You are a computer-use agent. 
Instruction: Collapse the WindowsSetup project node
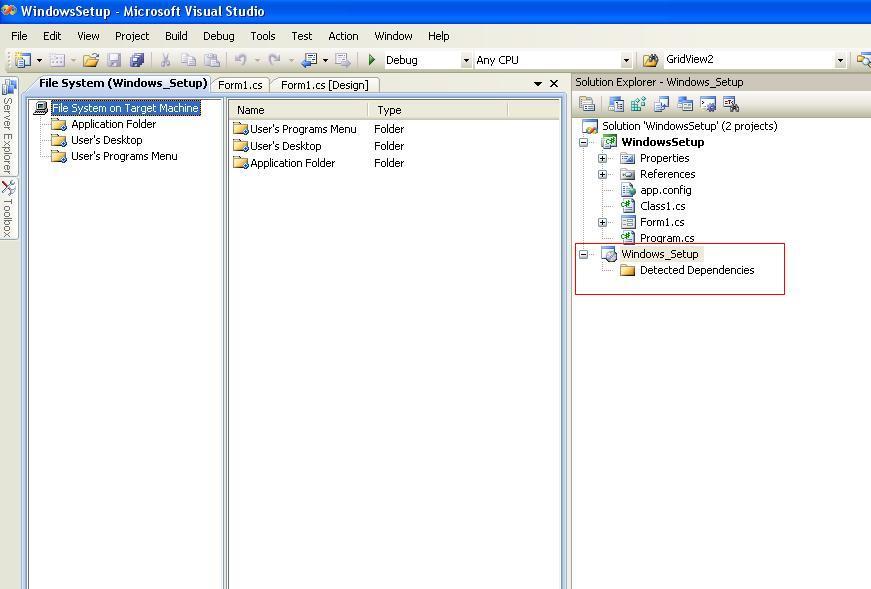pos(583,142)
